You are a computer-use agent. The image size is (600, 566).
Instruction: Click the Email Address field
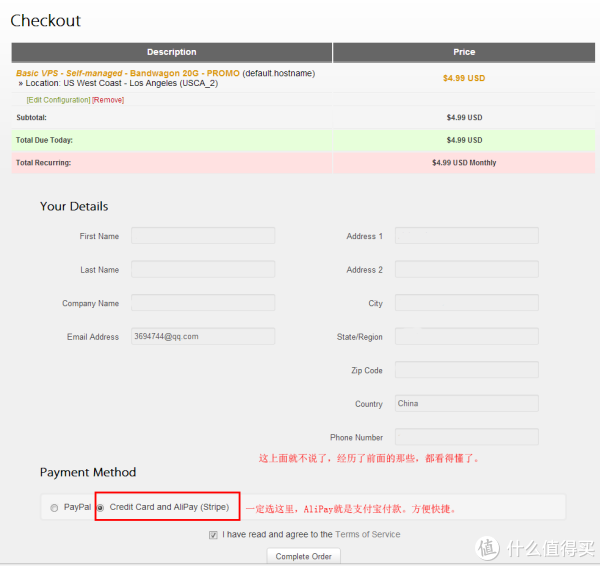pyautogui.click(x=203, y=337)
